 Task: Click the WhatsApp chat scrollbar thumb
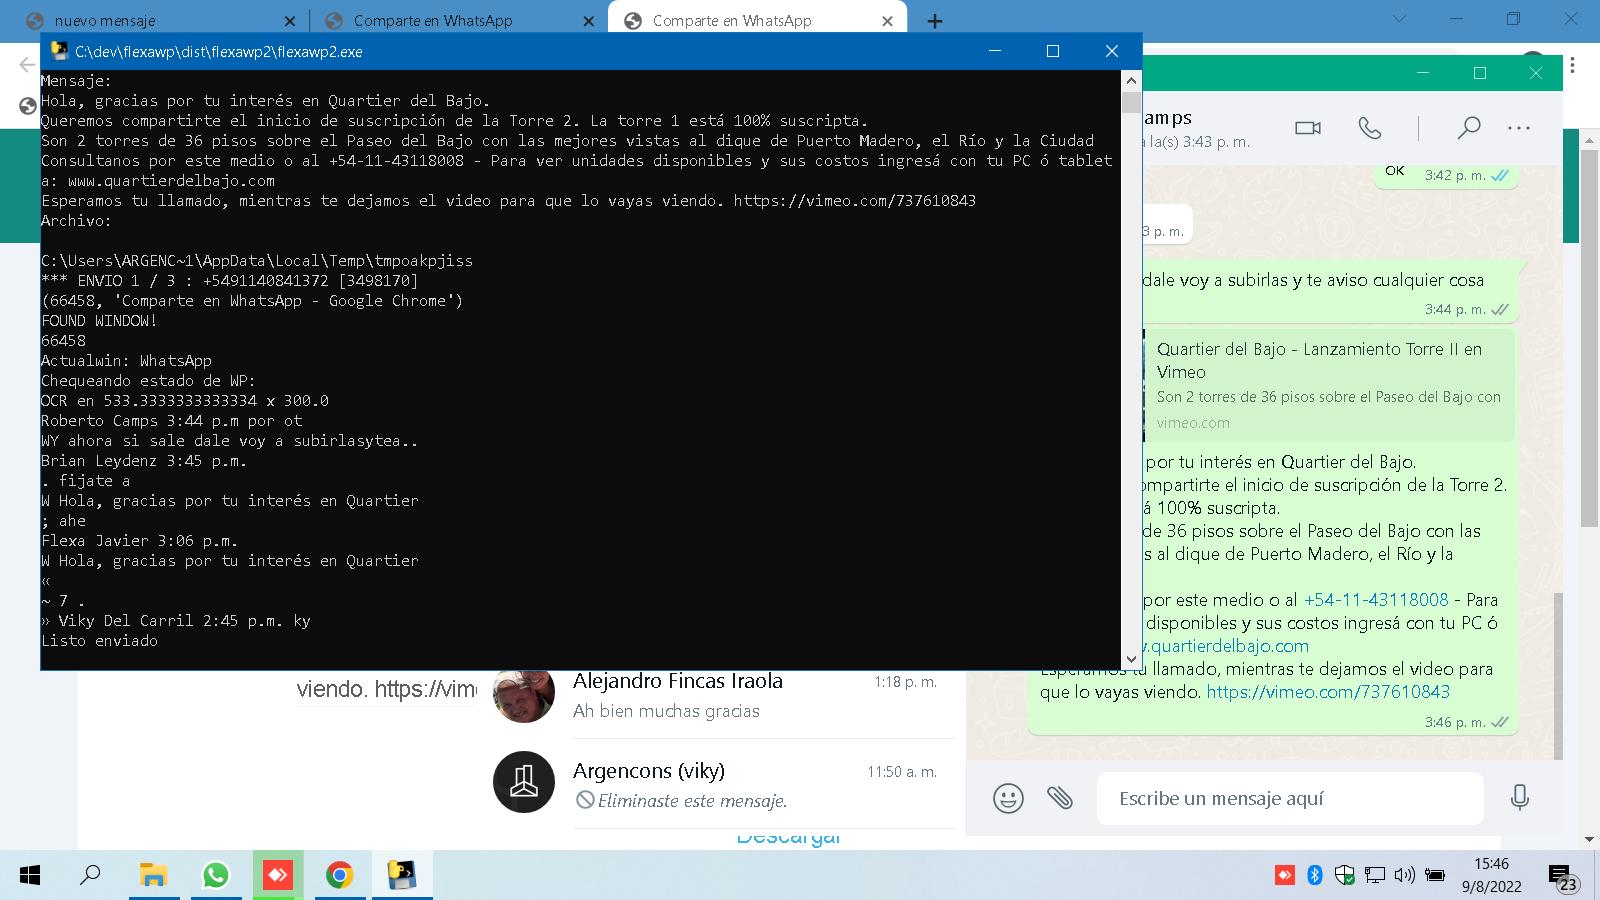[x=1556, y=675]
